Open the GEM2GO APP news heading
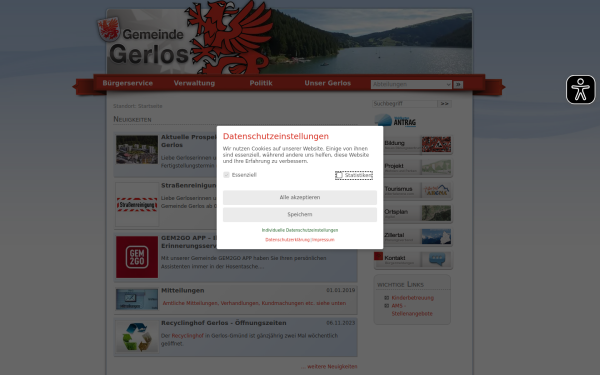Viewport: 600px width, 375px height. tap(189, 242)
